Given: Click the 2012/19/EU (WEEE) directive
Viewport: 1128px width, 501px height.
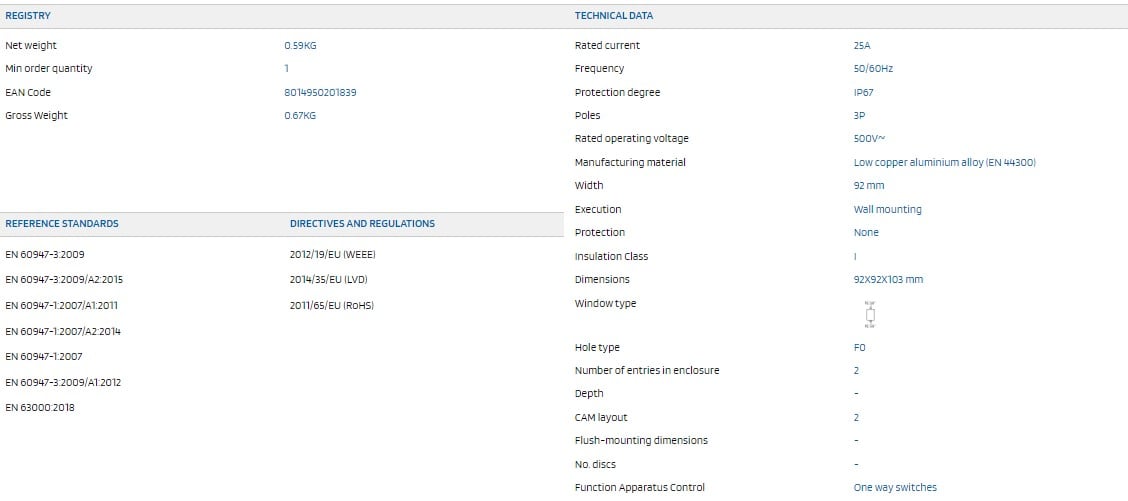Looking at the screenshot, I should 332,254.
